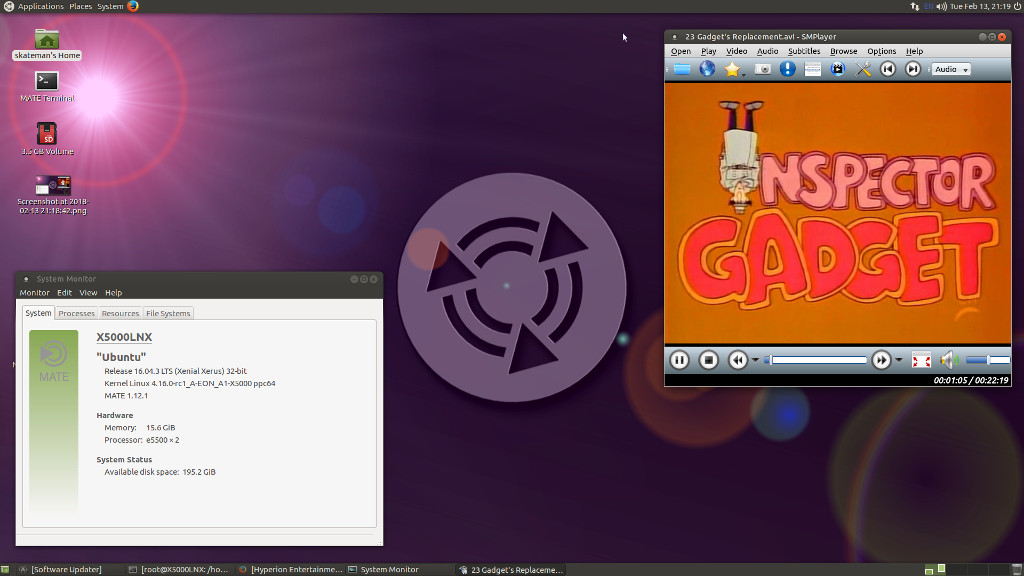
Task: Open the Places menu in top panel
Action: pos(80,6)
